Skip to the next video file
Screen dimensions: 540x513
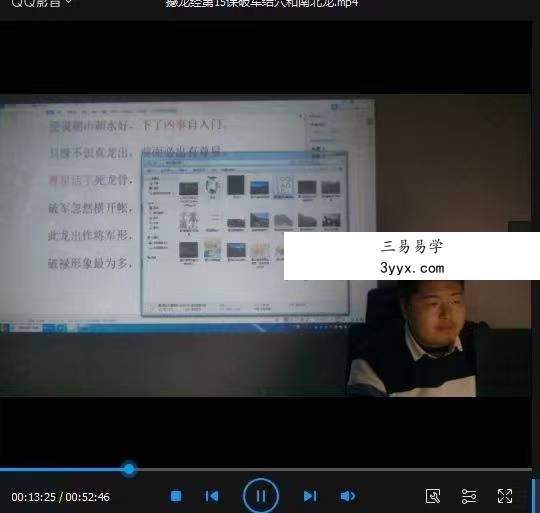coord(310,496)
